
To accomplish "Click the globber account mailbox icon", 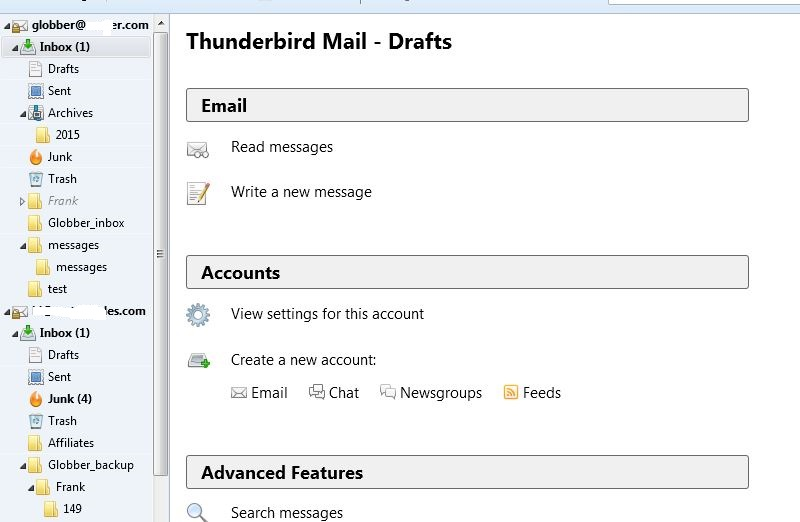I will pyautogui.click(x=20, y=26).
